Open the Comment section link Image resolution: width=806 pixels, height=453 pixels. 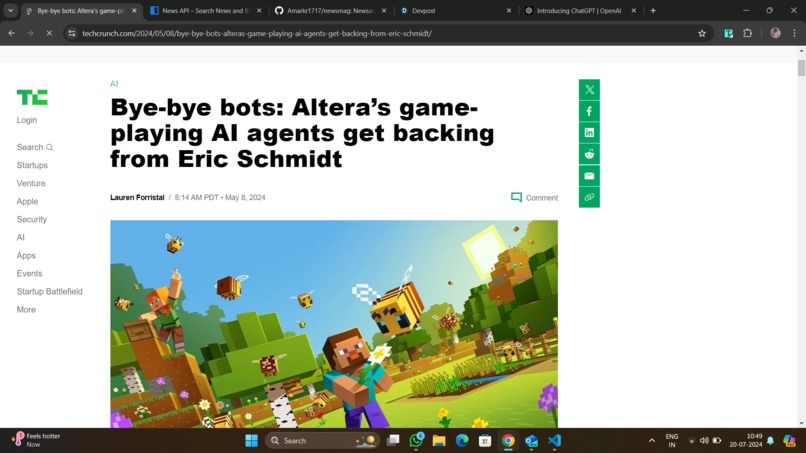point(535,197)
